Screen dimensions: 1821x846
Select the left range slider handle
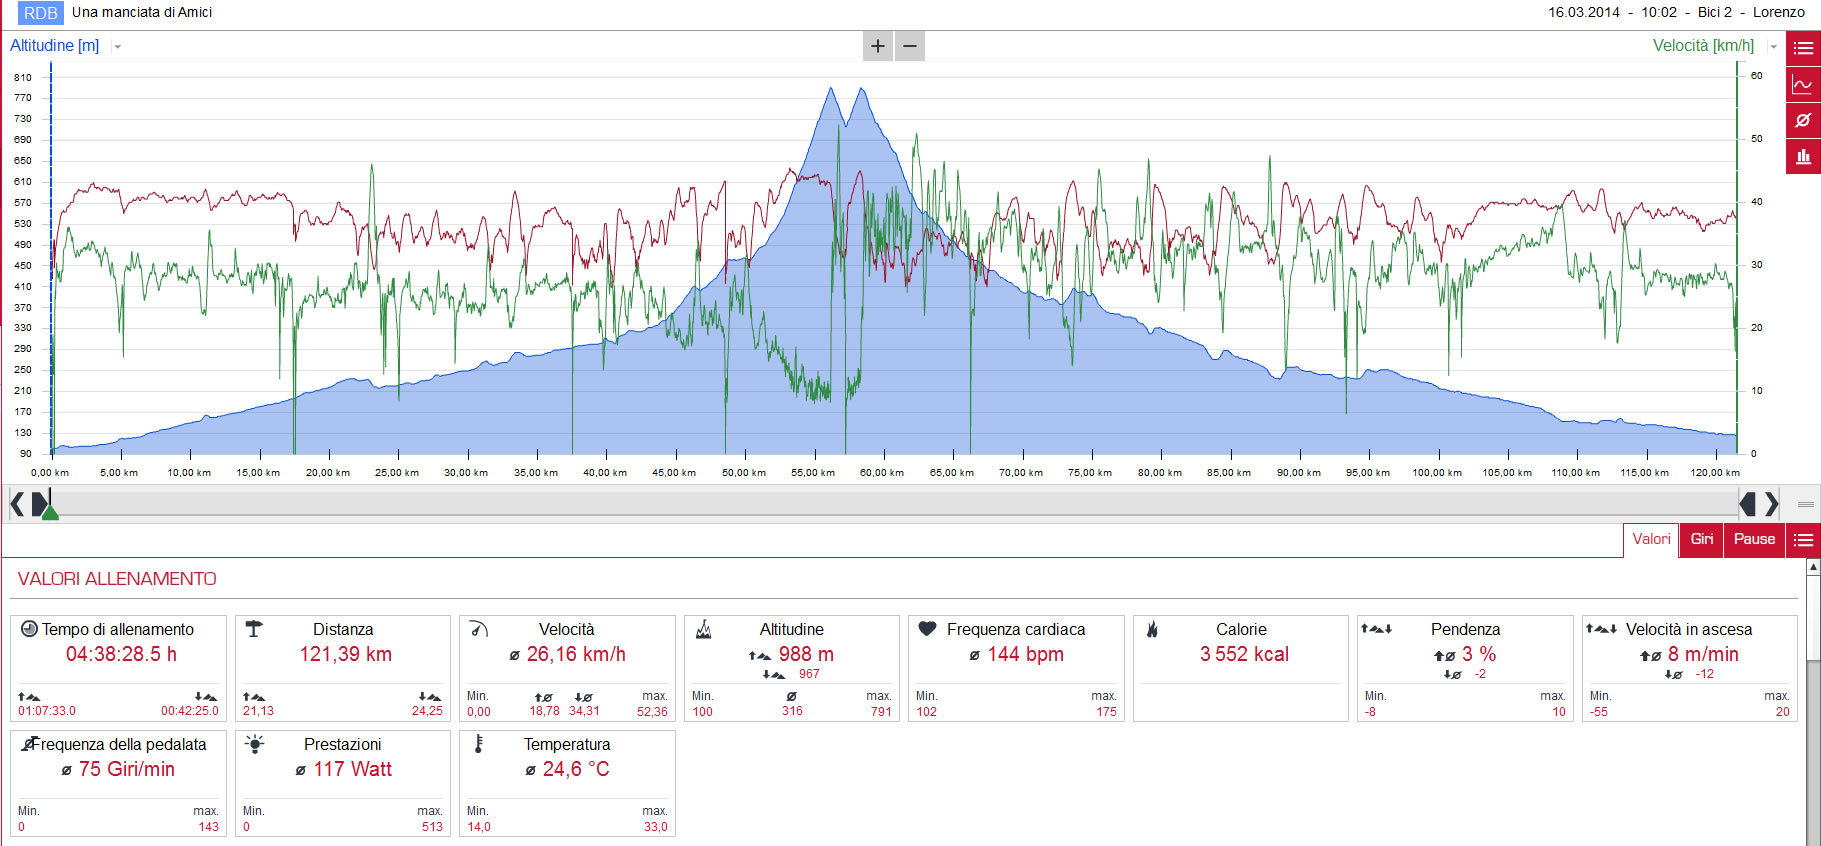tap(39, 504)
